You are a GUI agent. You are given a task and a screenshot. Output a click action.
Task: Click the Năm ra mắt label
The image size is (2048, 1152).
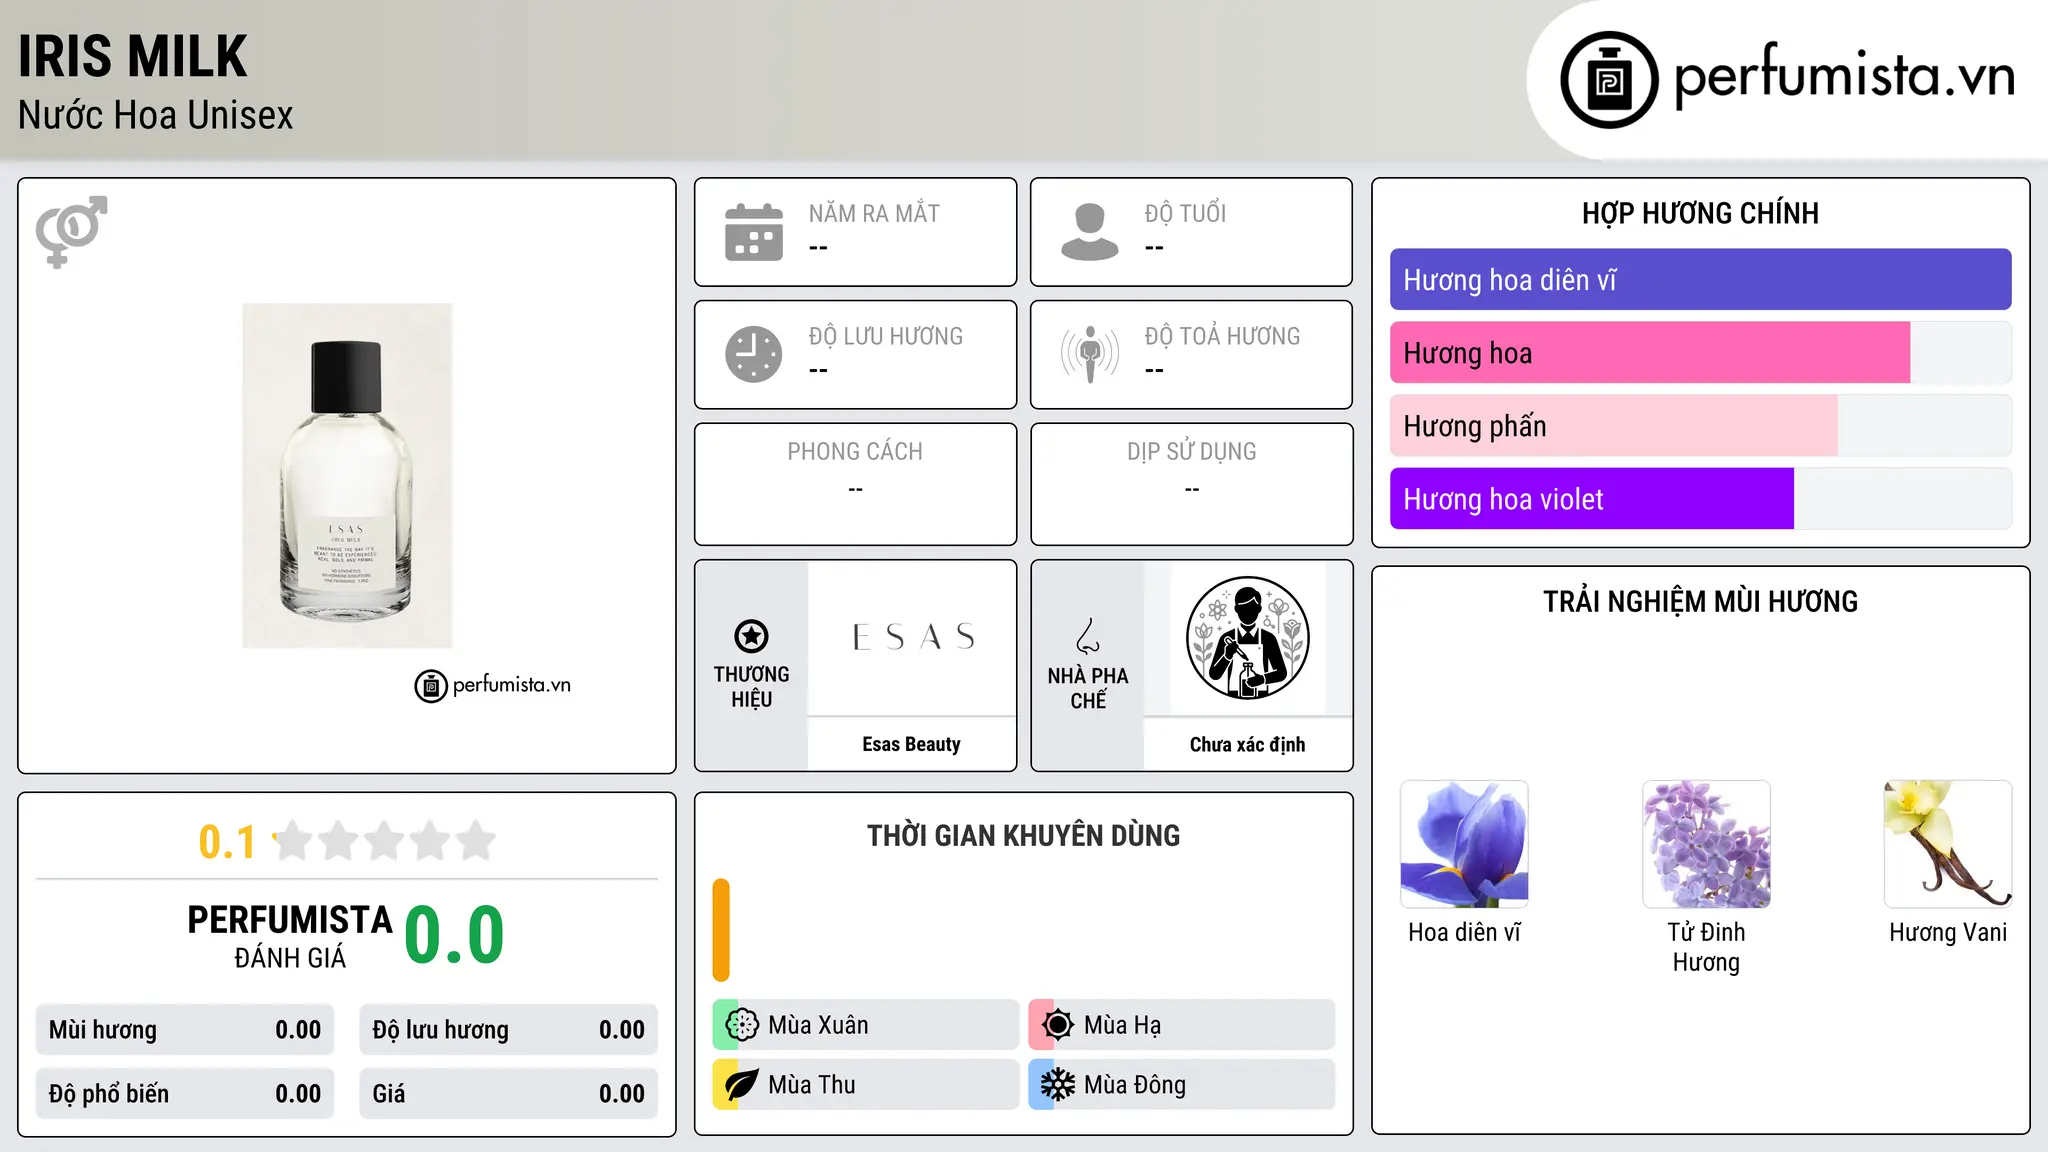click(x=874, y=213)
